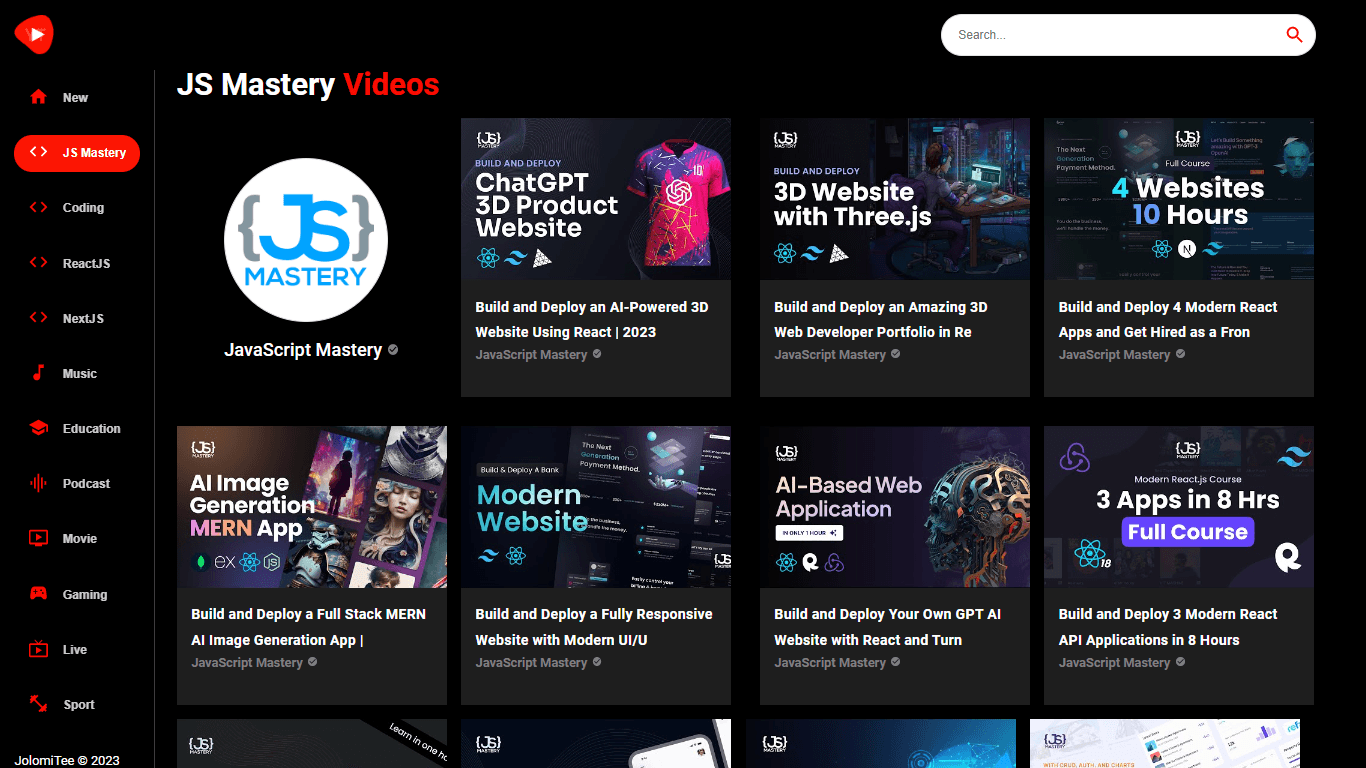Click the Podcast waveform icon
The image size is (1366, 768).
39,483
